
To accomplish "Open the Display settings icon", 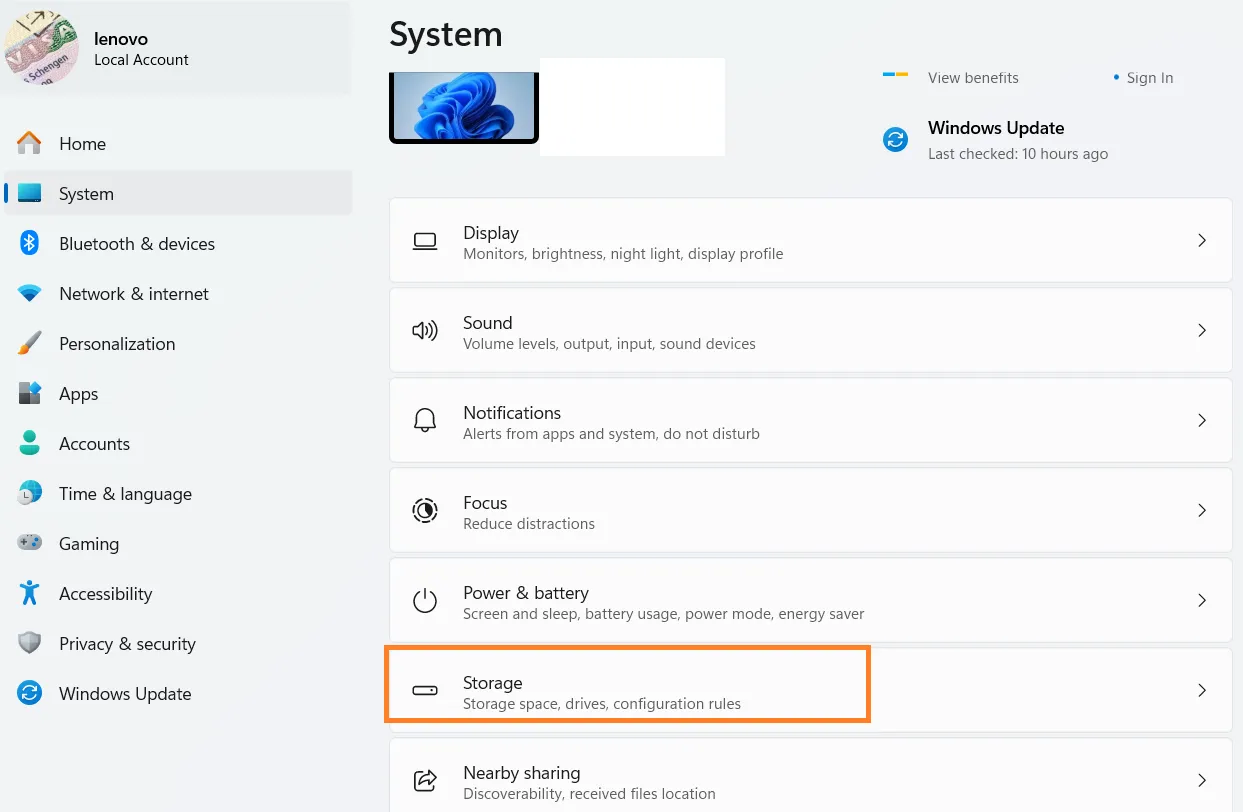I will [x=425, y=240].
